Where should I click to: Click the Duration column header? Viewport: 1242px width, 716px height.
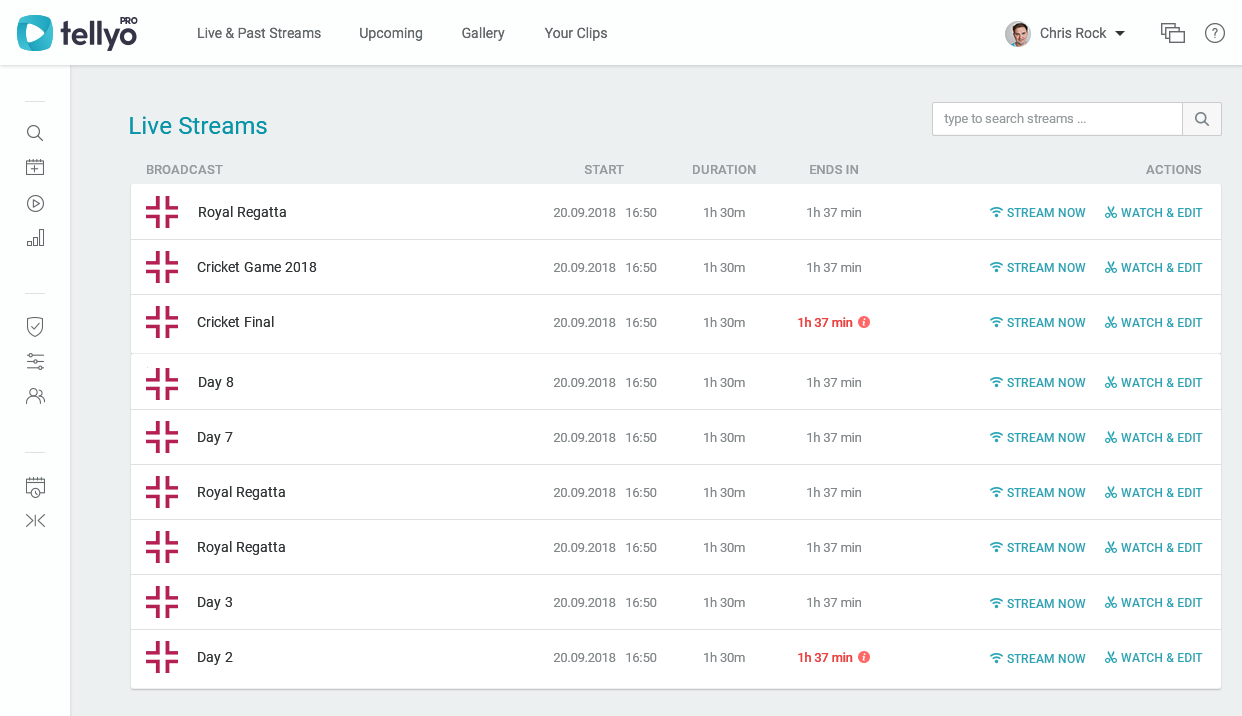[724, 170]
